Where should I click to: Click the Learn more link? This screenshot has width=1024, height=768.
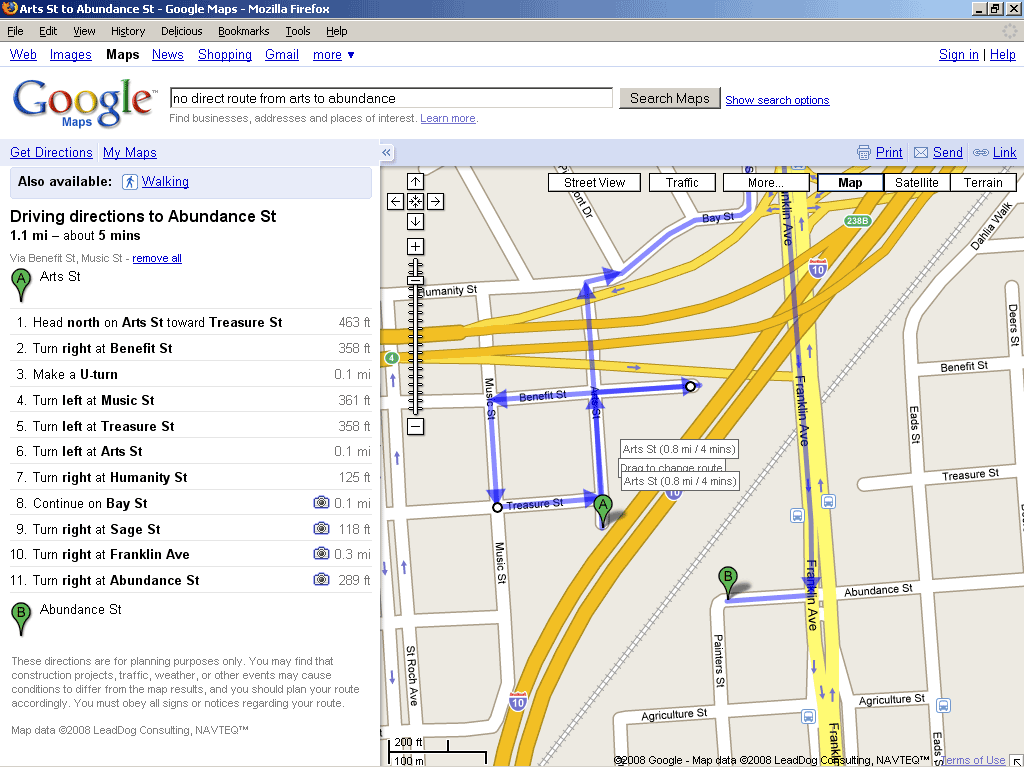447,118
